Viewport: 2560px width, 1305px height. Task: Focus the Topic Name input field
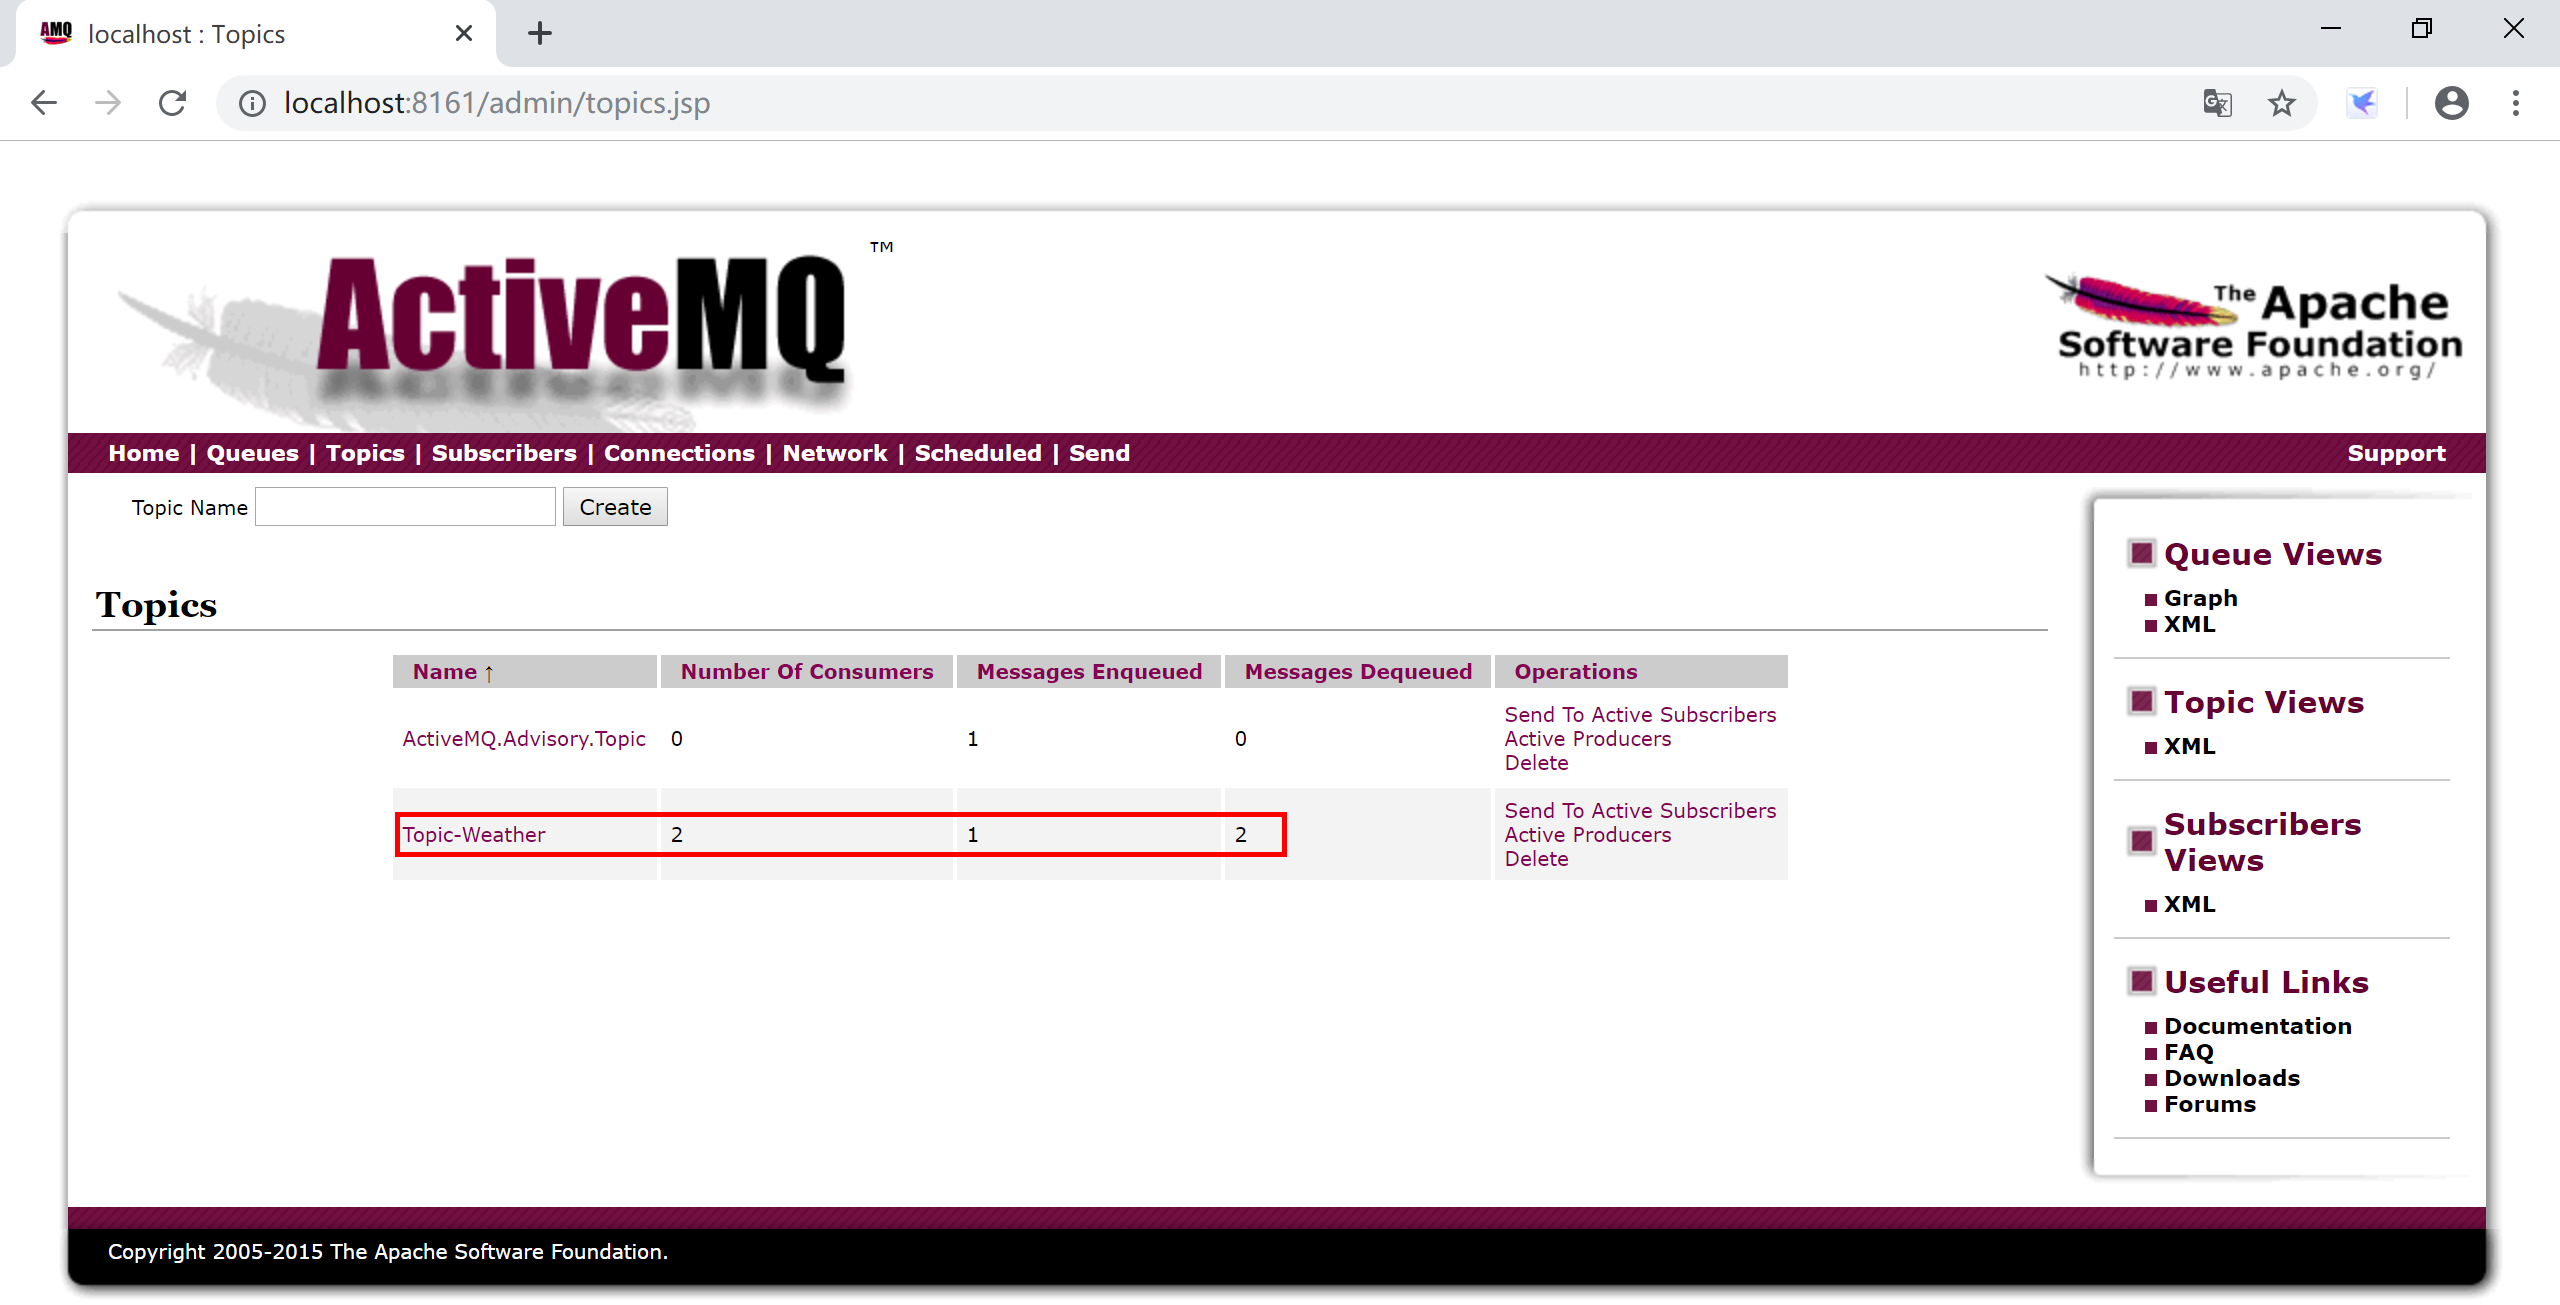[405, 507]
